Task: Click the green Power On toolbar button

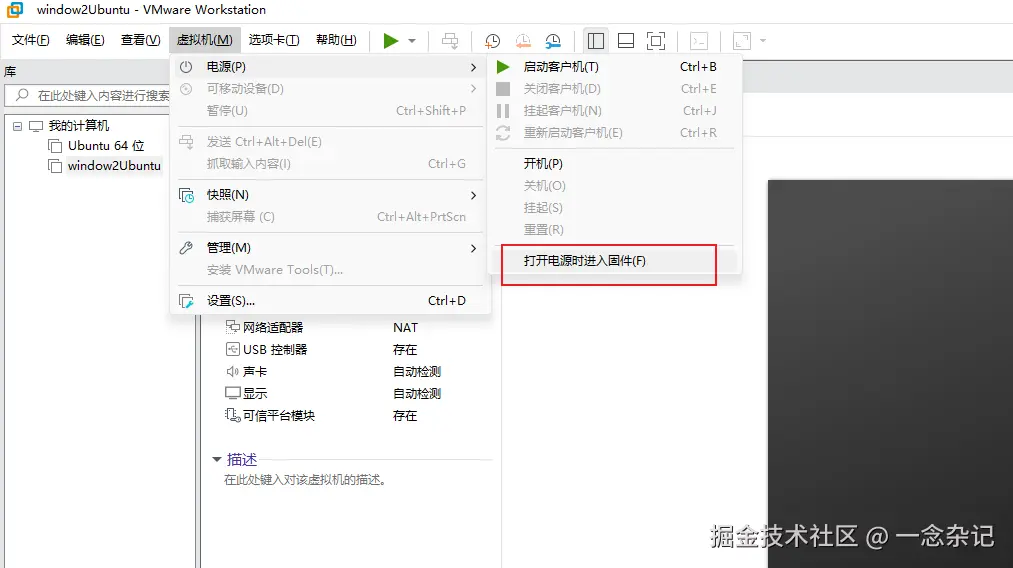Action: (391, 41)
